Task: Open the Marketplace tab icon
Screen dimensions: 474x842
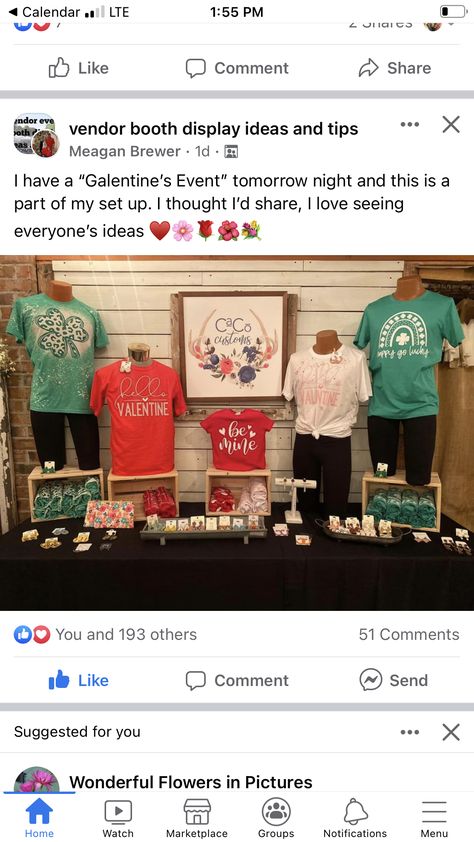Action: [197, 811]
